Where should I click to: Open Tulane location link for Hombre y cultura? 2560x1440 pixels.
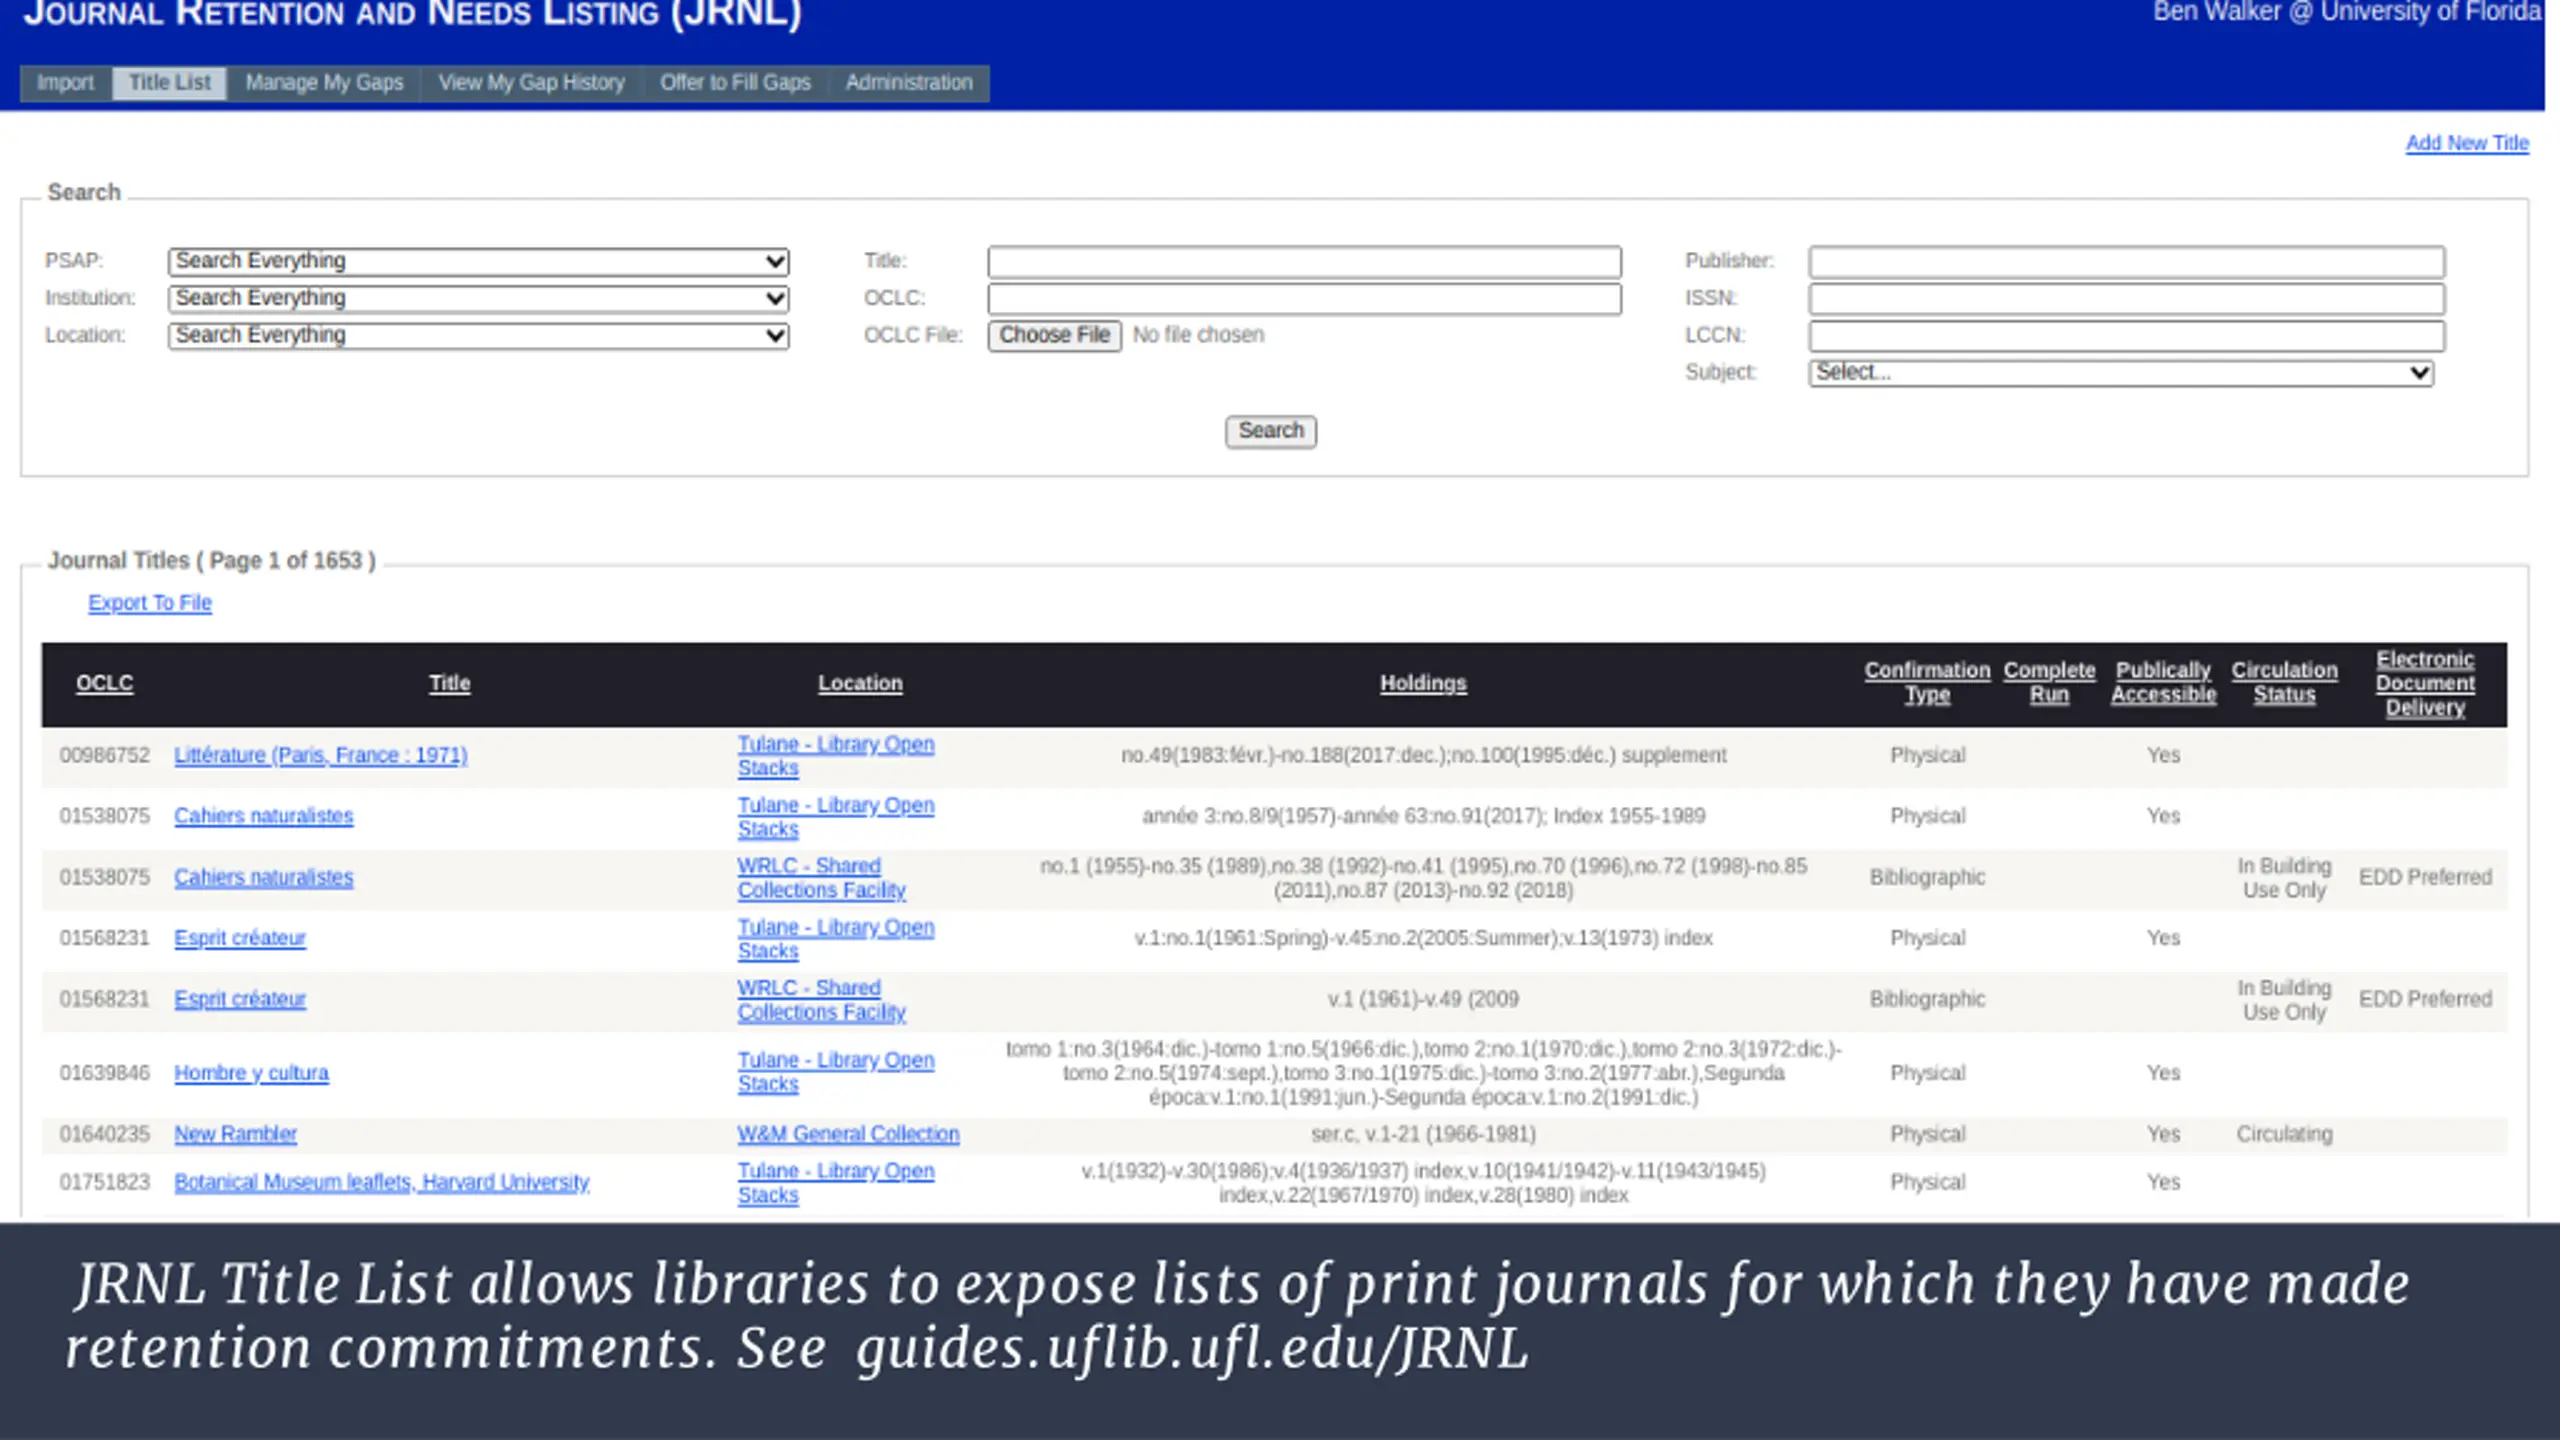click(x=836, y=1072)
